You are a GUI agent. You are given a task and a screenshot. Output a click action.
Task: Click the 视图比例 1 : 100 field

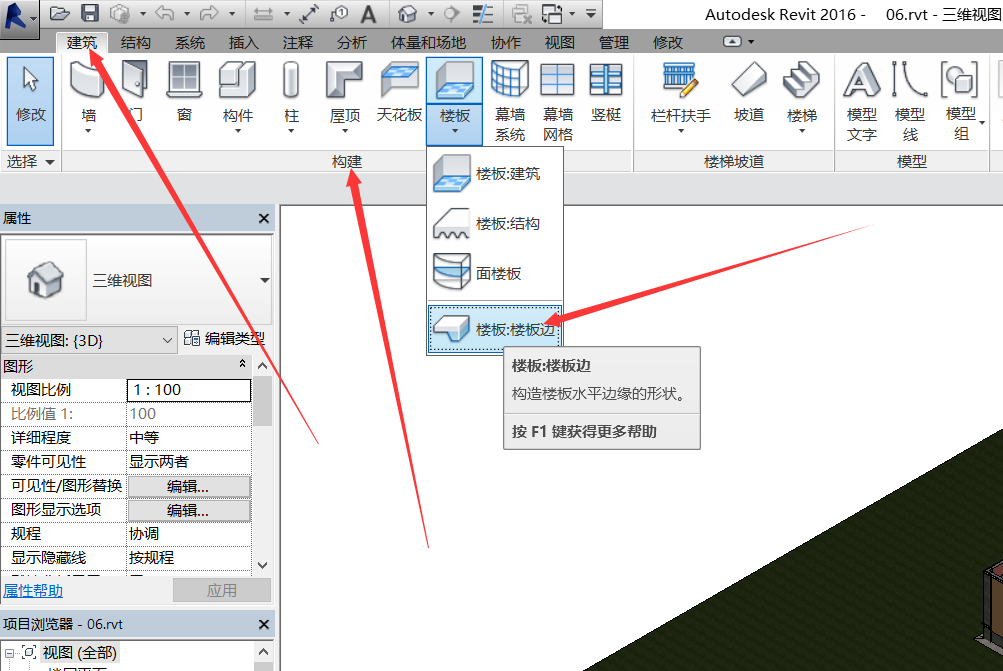pos(188,390)
